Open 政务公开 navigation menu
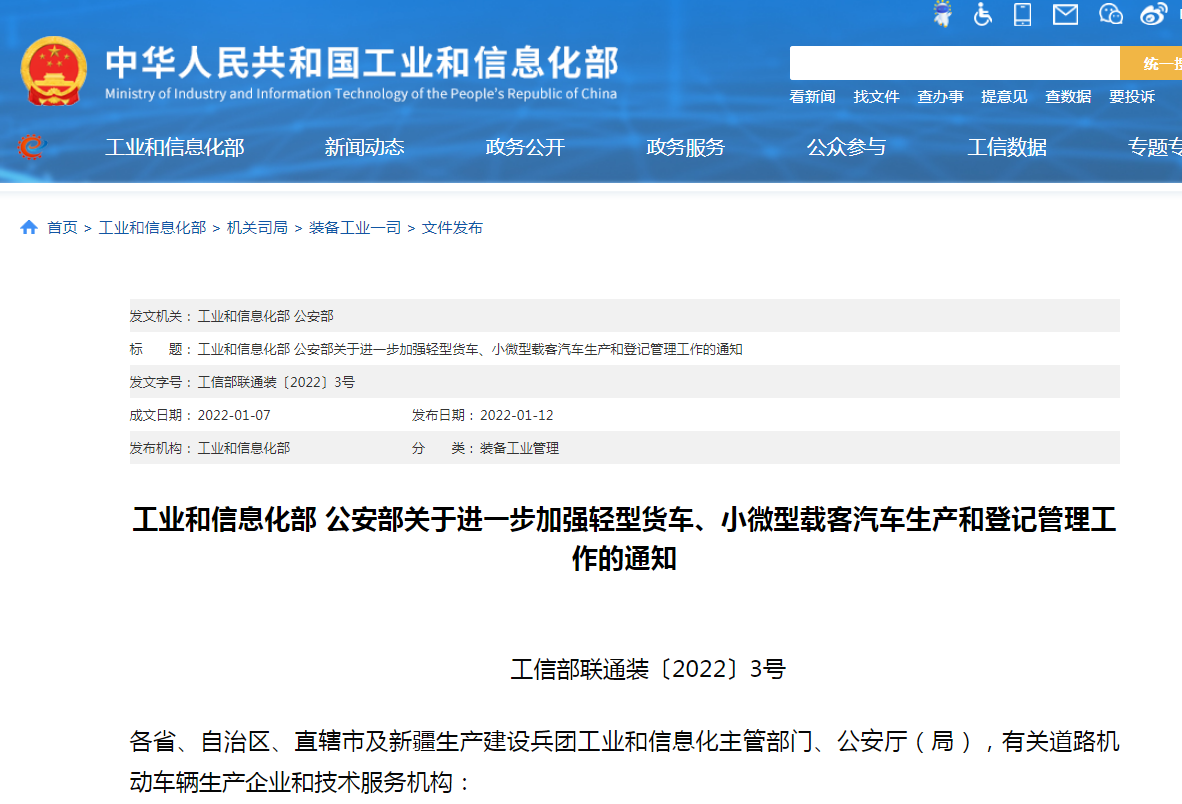The height and width of the screenshot is (804, 1182). 525,147
